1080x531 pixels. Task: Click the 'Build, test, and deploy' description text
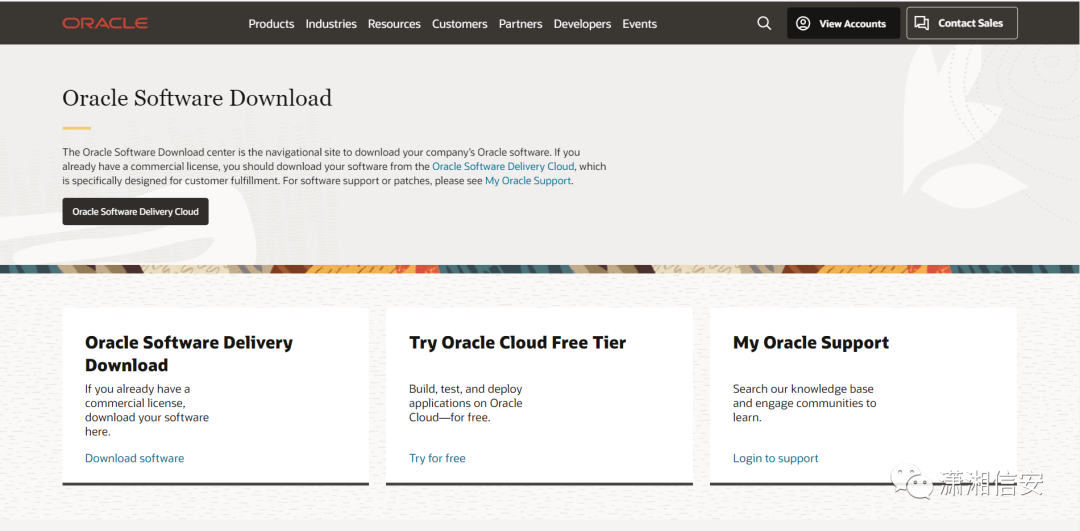466,403
